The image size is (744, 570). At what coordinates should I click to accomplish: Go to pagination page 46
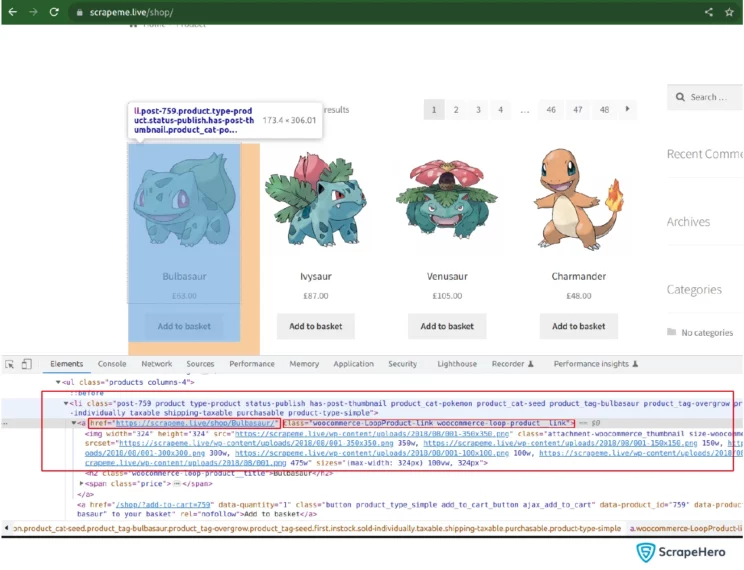point(551,110)
